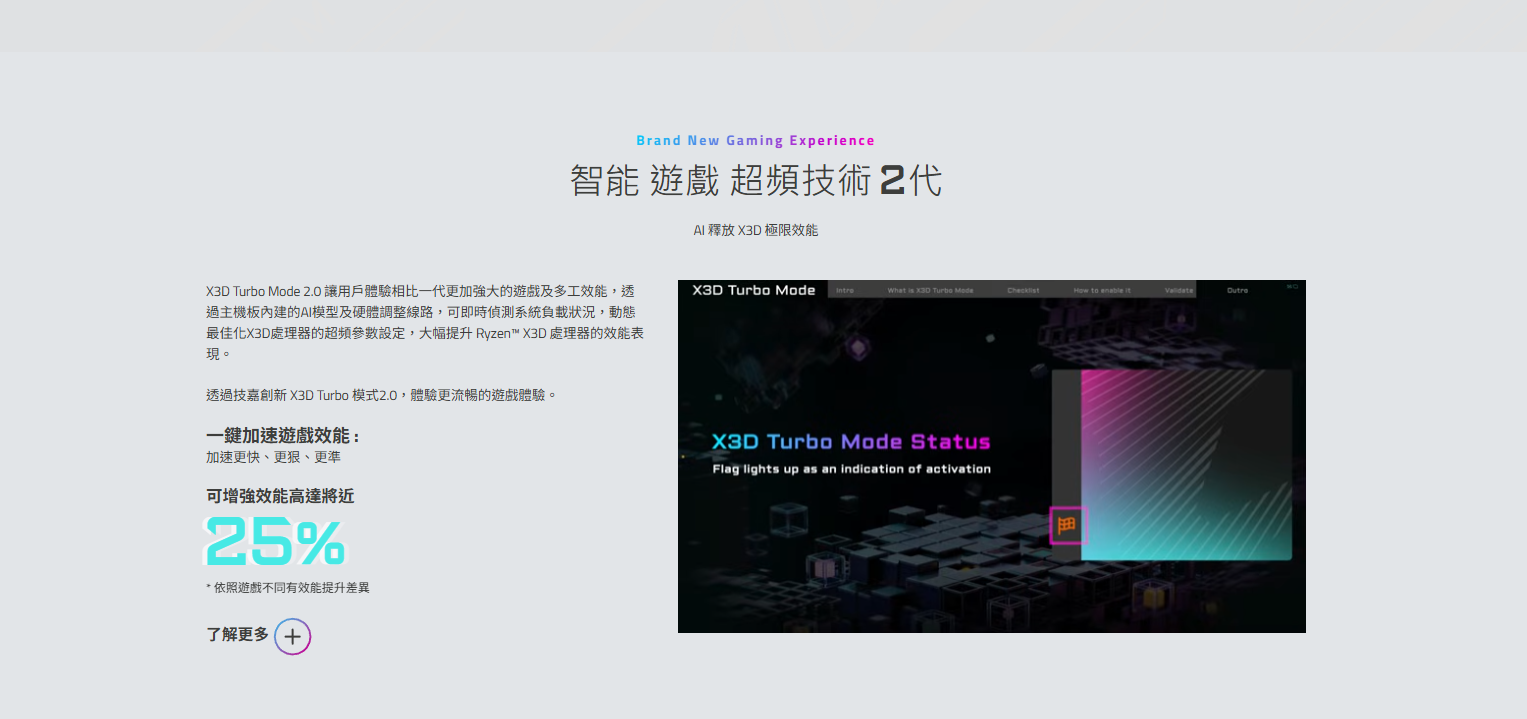Screen dimensions: 1527x719
Task: Click the 智能 遊戲 超頻技術 2代 heading
Action: (755, 181)
